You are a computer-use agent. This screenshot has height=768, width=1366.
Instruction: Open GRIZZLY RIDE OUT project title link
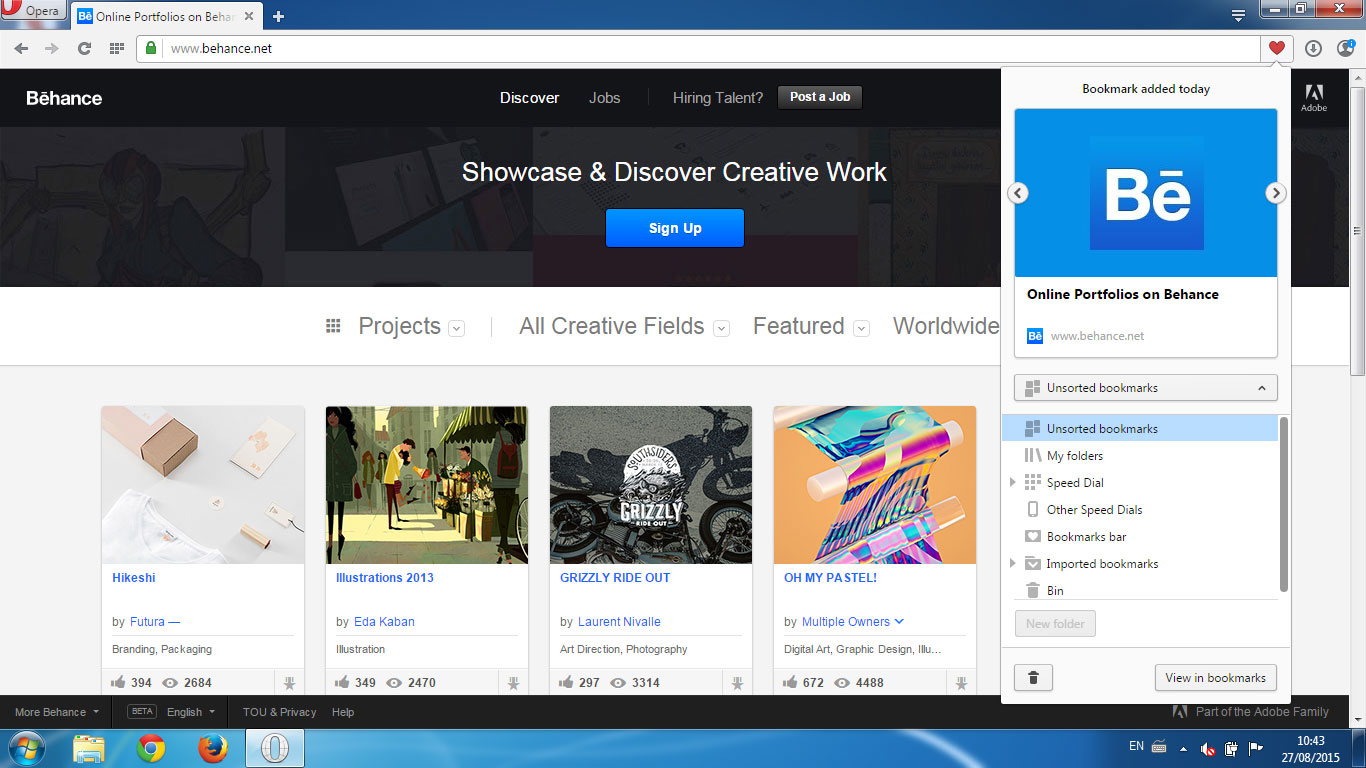coord(615,578)
